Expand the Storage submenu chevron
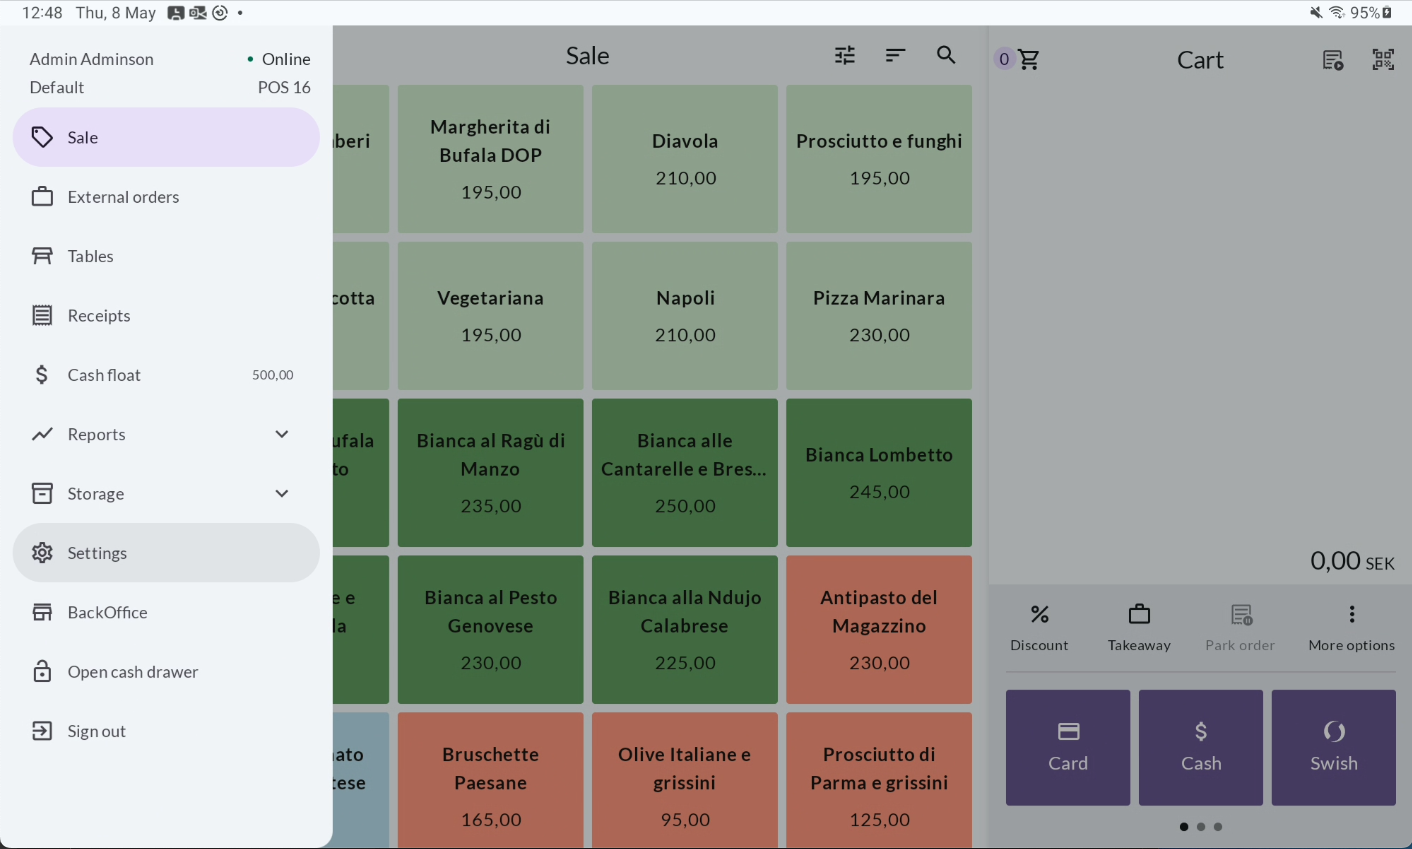The width and height of the screenshot is (1412, 849). [282, 493]
